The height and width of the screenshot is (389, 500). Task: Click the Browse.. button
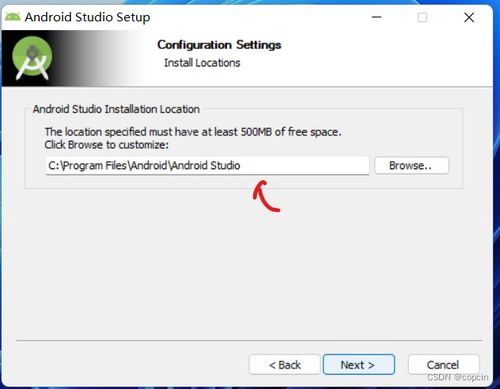[412, 165]
